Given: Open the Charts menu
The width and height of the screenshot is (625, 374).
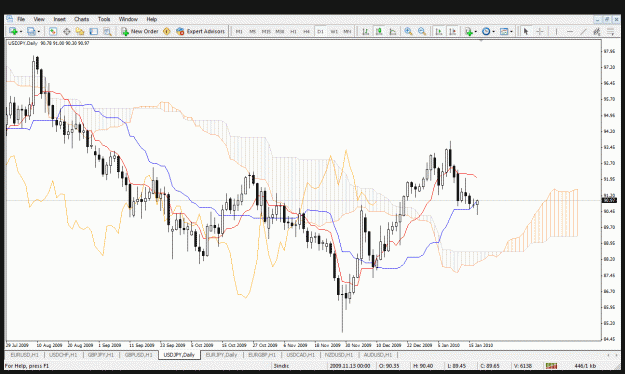Looking at the screenshot, I should click(x=81, y=19).
